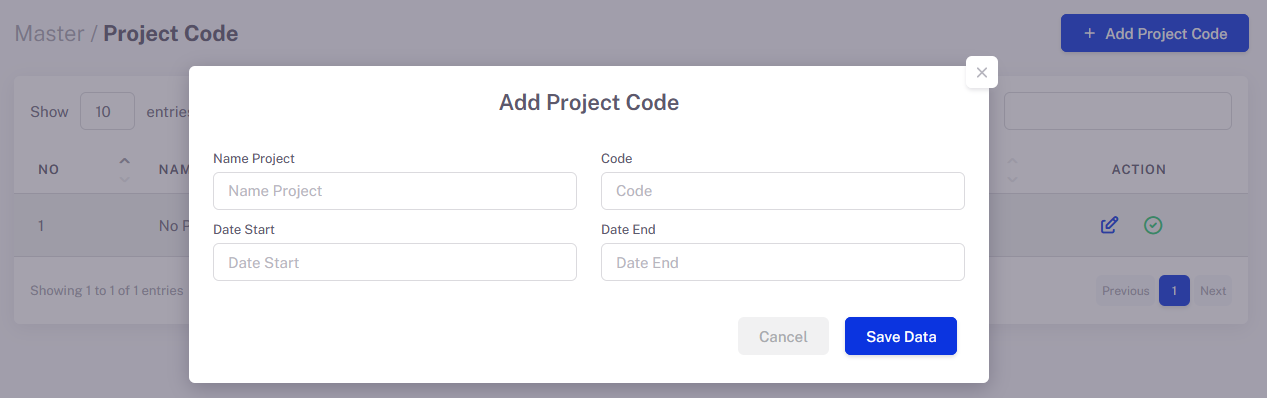
Task: Sort by the ACTION column header
Action: (x=1139, y=169)
